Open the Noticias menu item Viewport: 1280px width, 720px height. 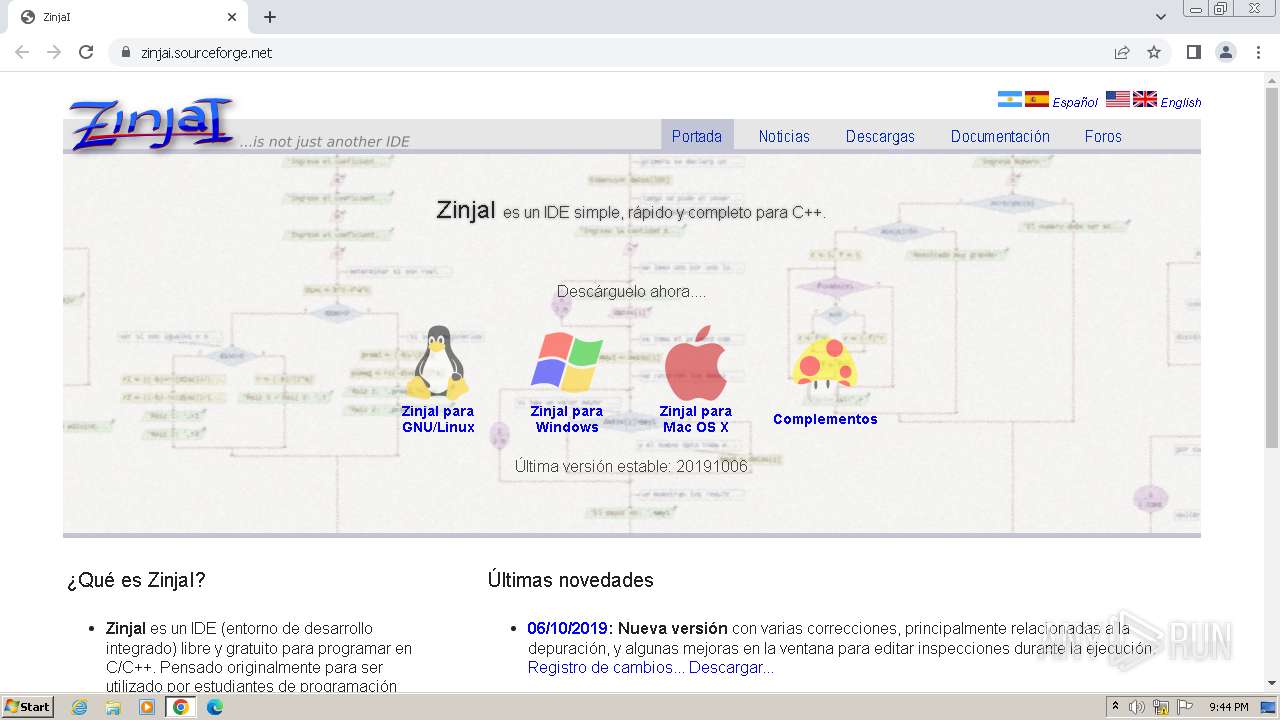pyautogui.click(x=784, y=136)
